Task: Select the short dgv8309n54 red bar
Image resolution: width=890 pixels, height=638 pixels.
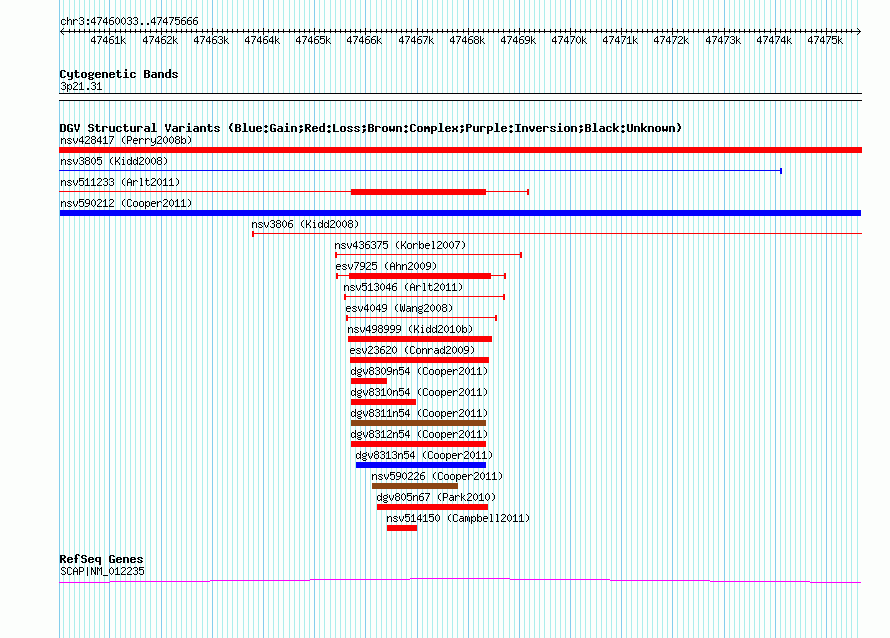Action: (x=369, y=381)
